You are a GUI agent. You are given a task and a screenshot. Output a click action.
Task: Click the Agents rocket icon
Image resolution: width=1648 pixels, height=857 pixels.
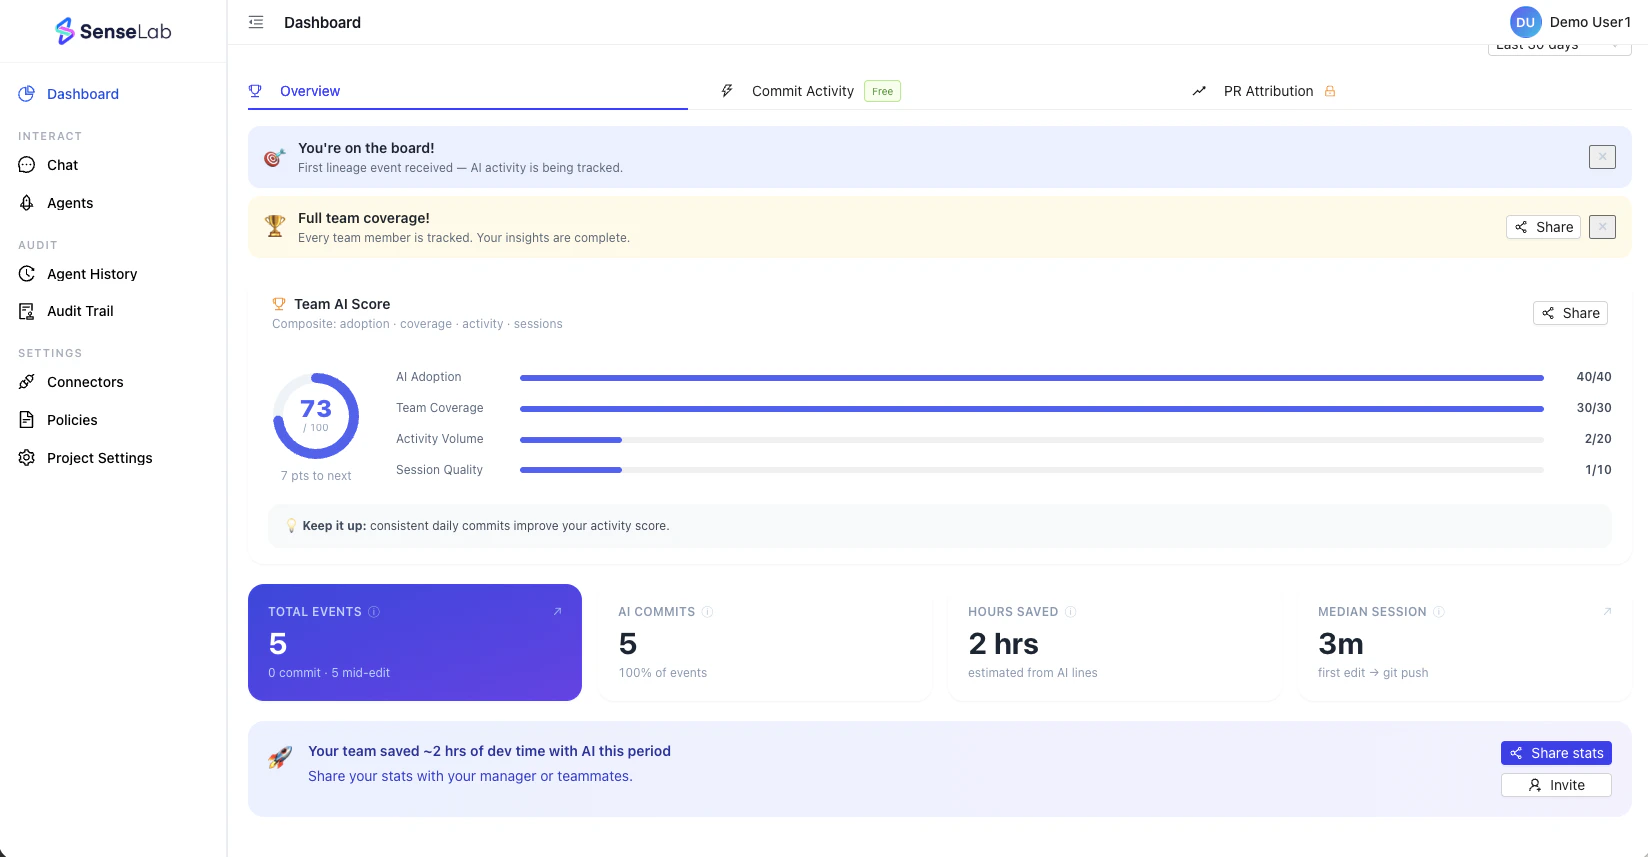pyautogui.click(x=27, y=203)
